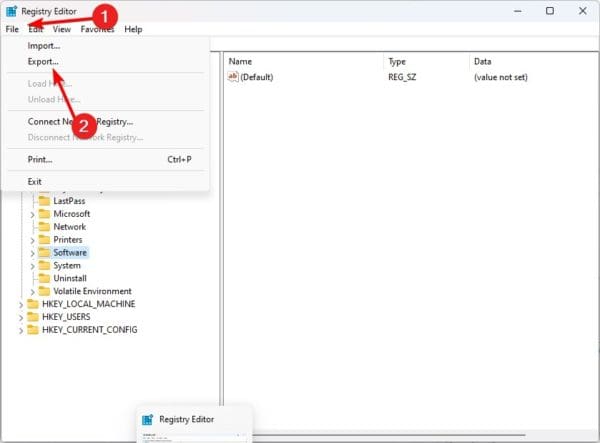
Task: Click the HKEY_USERS label
Action: pos(66,317)
